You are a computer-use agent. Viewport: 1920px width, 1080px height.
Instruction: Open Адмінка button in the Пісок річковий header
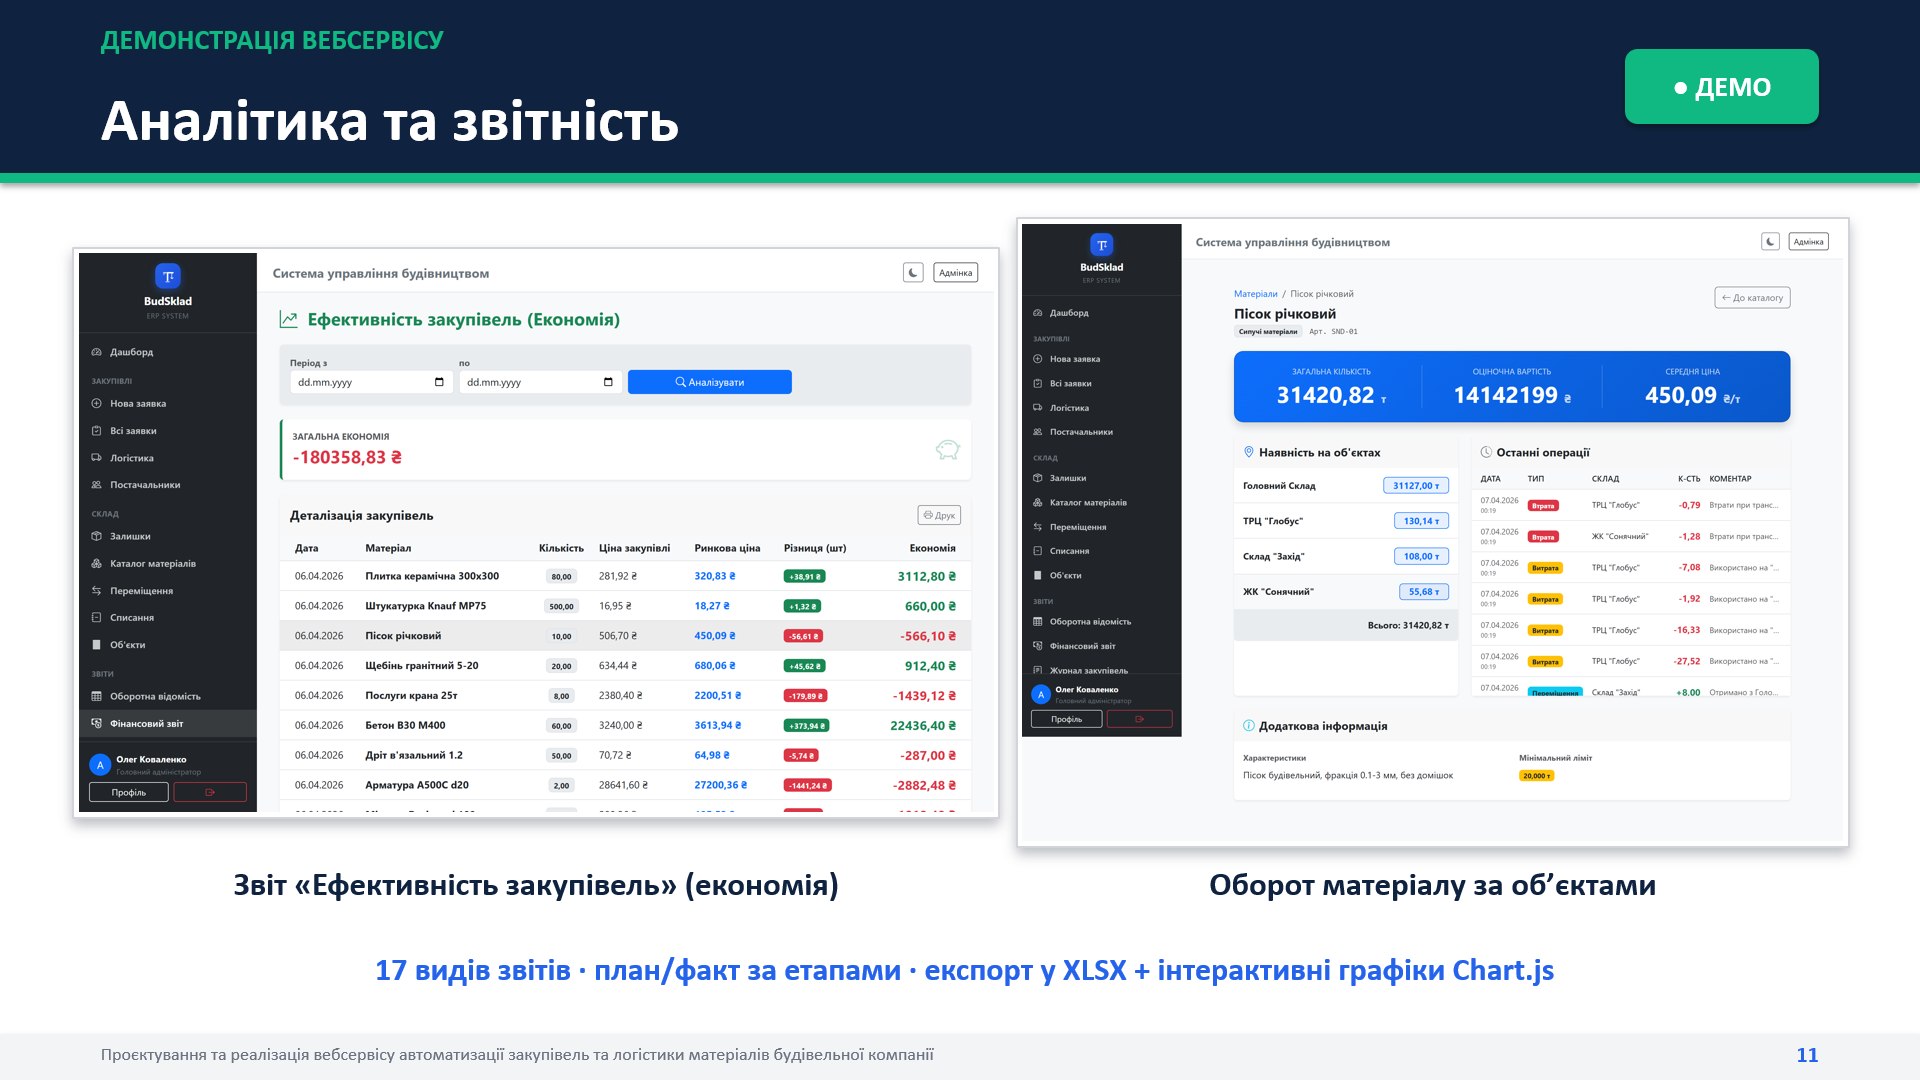coord(1808,241)
